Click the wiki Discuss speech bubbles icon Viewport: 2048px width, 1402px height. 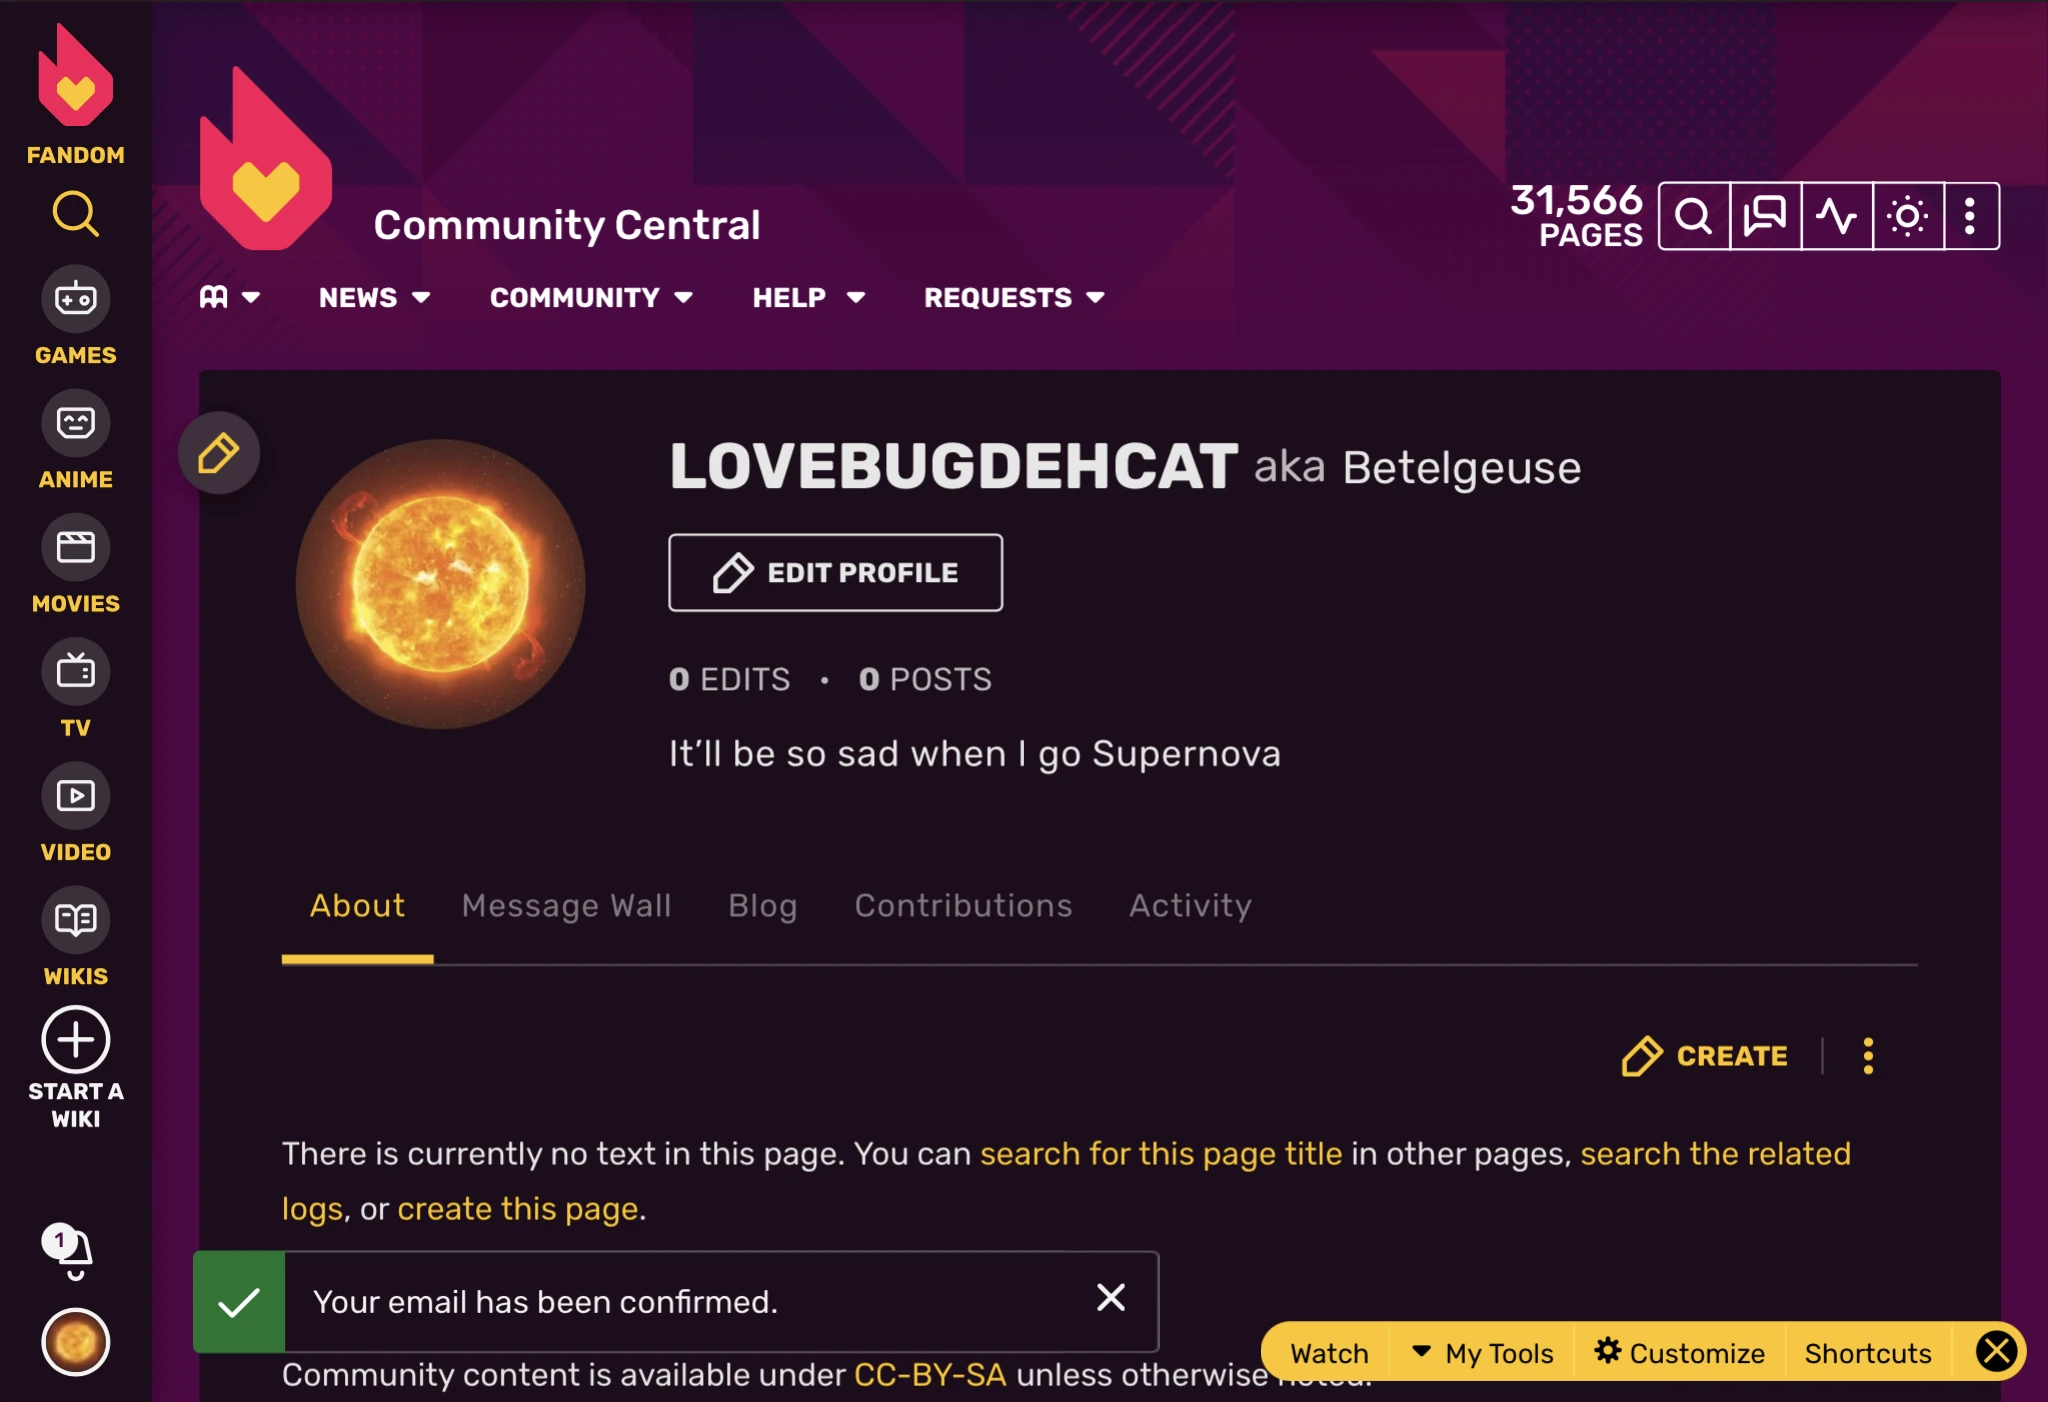click(1765, 216)
